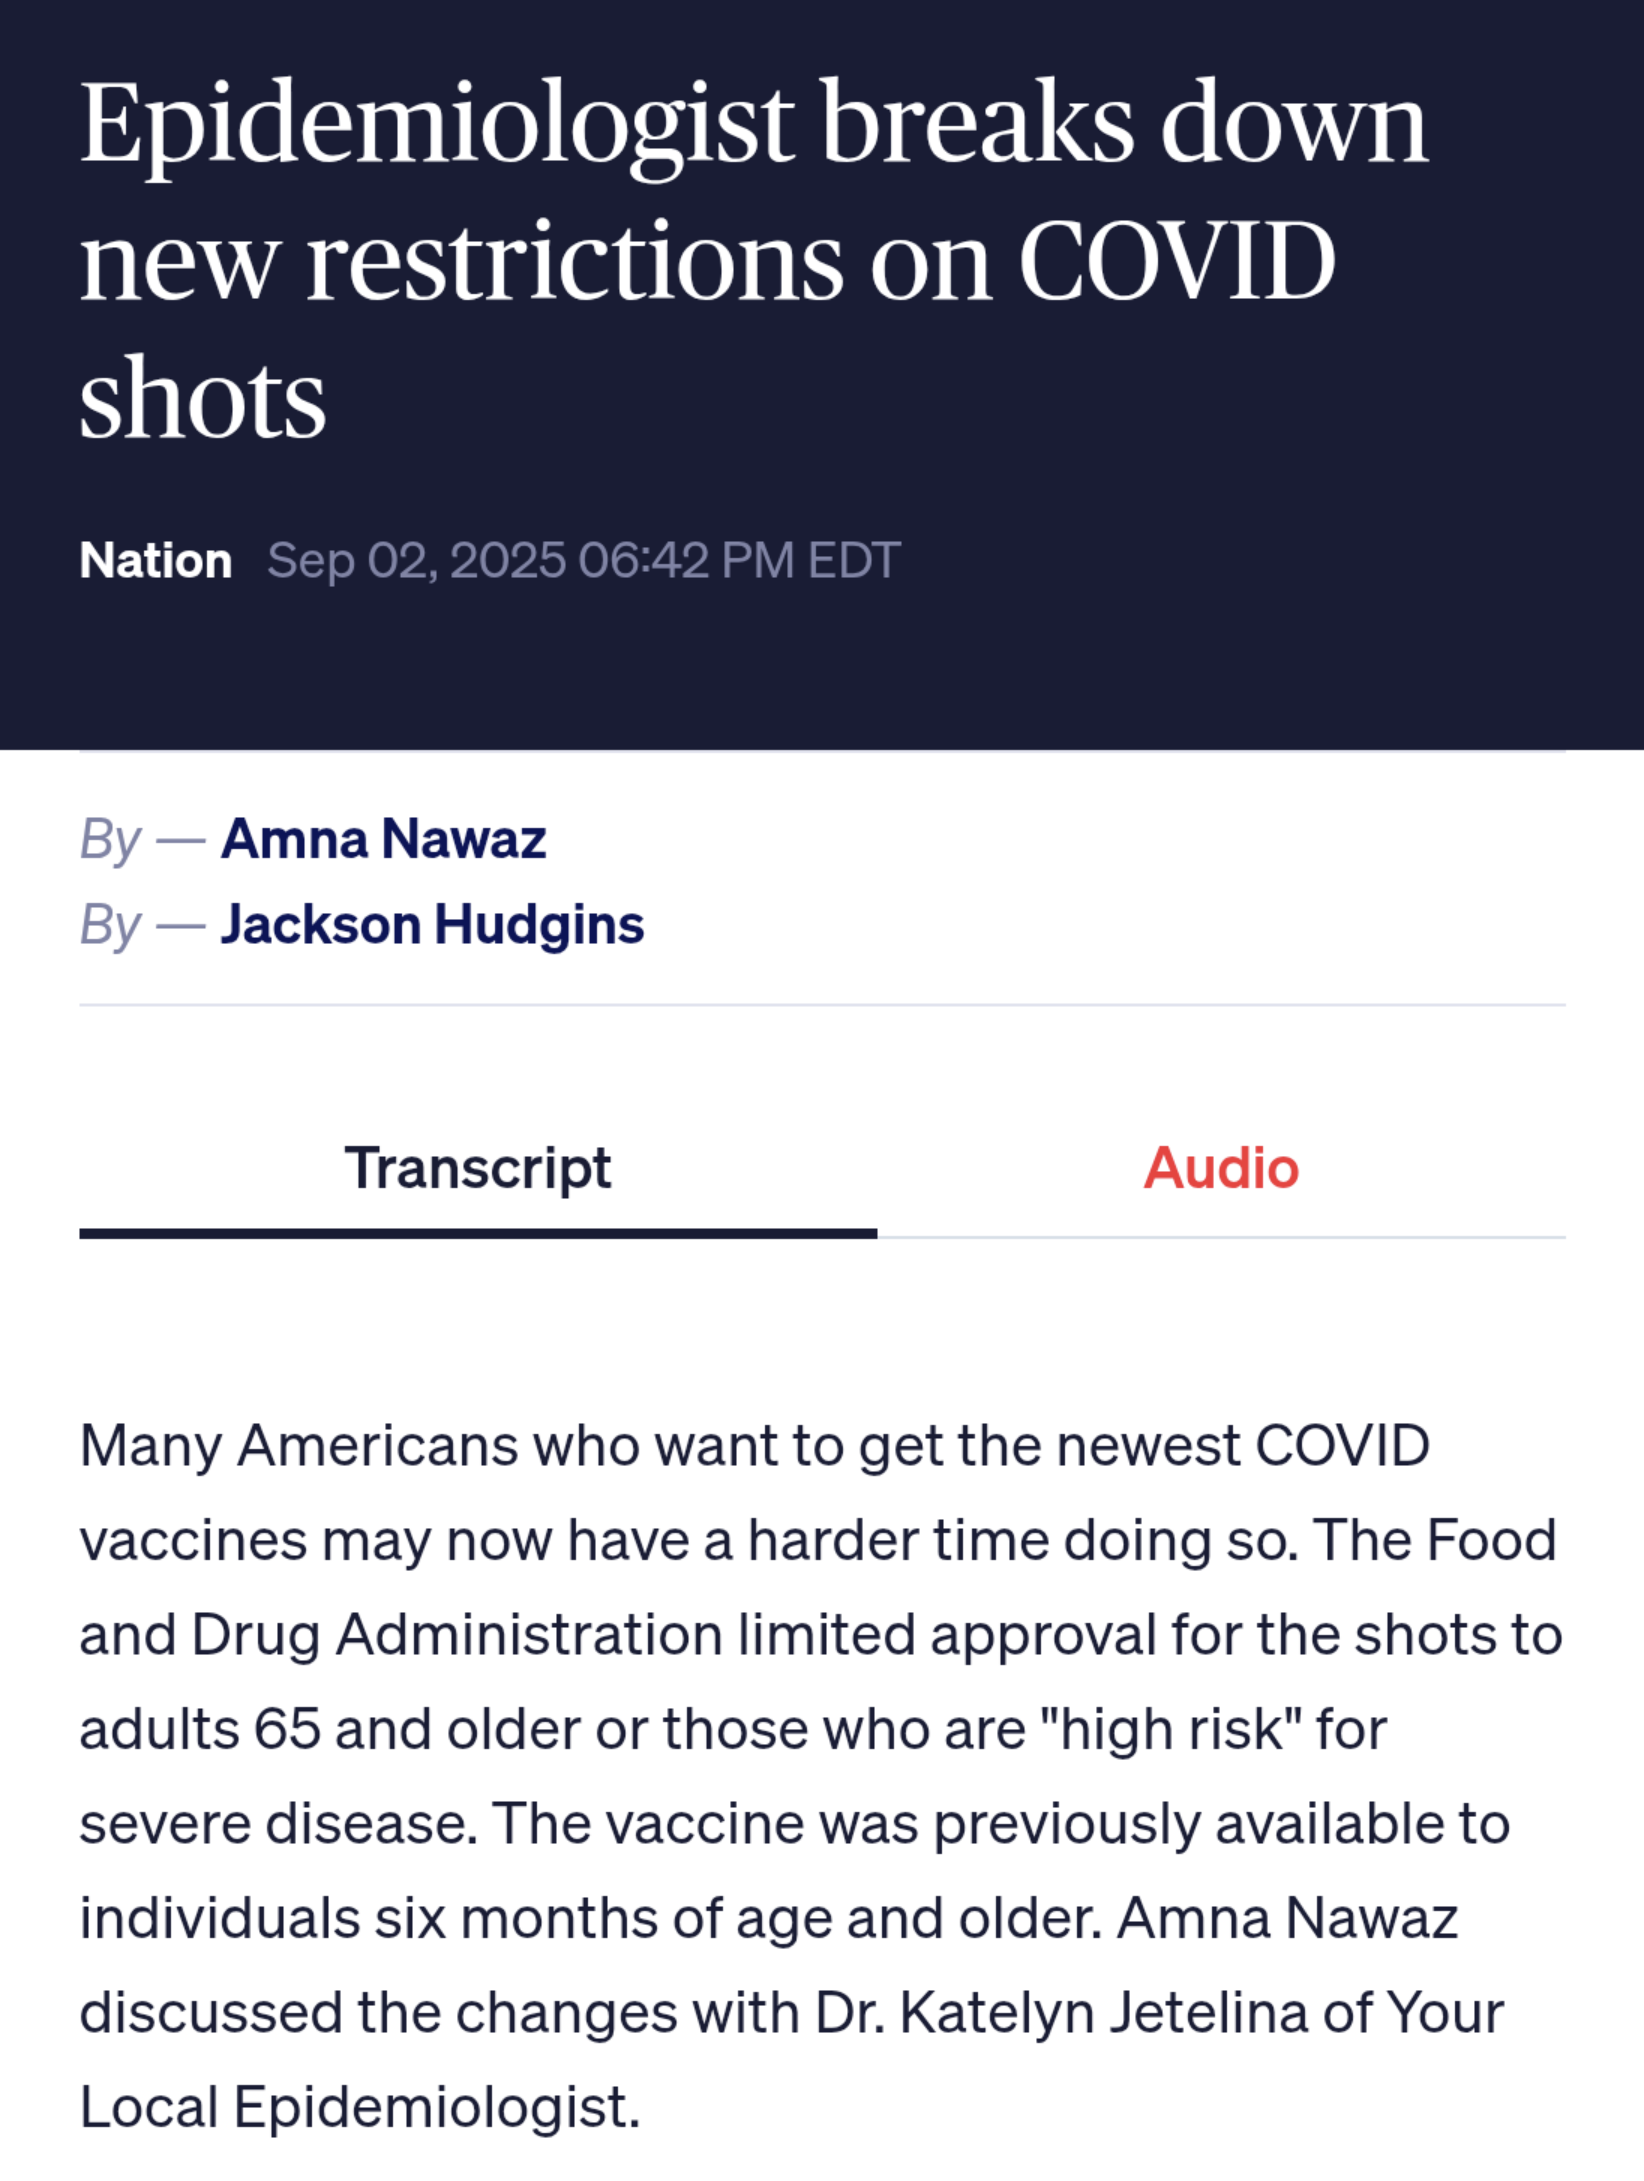Open author Amna Nawaz's profile
This screenshot has height=2181, width=1644.
(x=383, y=838)
